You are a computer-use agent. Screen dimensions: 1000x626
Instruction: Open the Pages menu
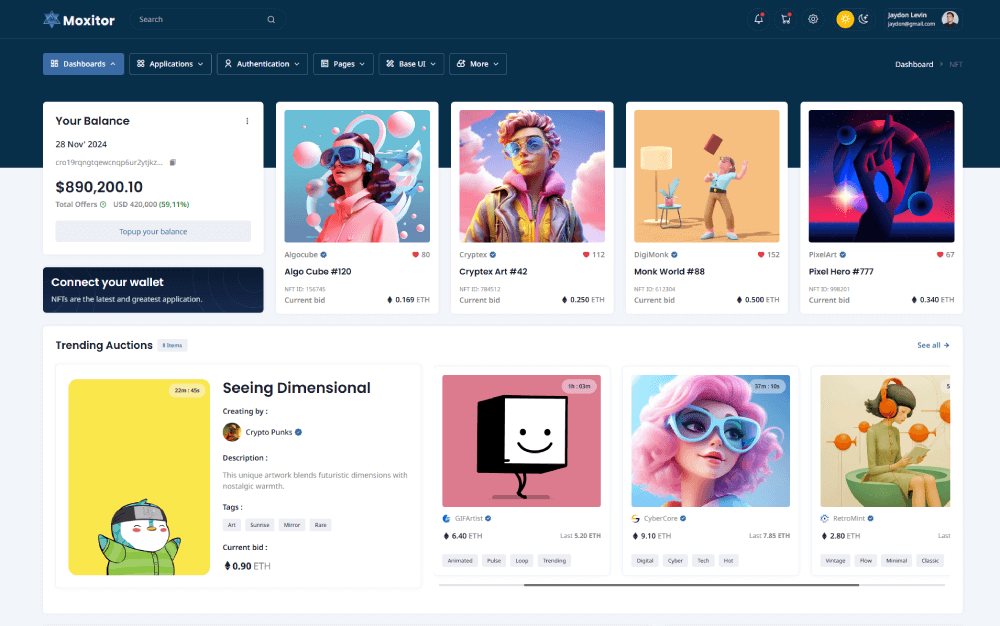343,64
